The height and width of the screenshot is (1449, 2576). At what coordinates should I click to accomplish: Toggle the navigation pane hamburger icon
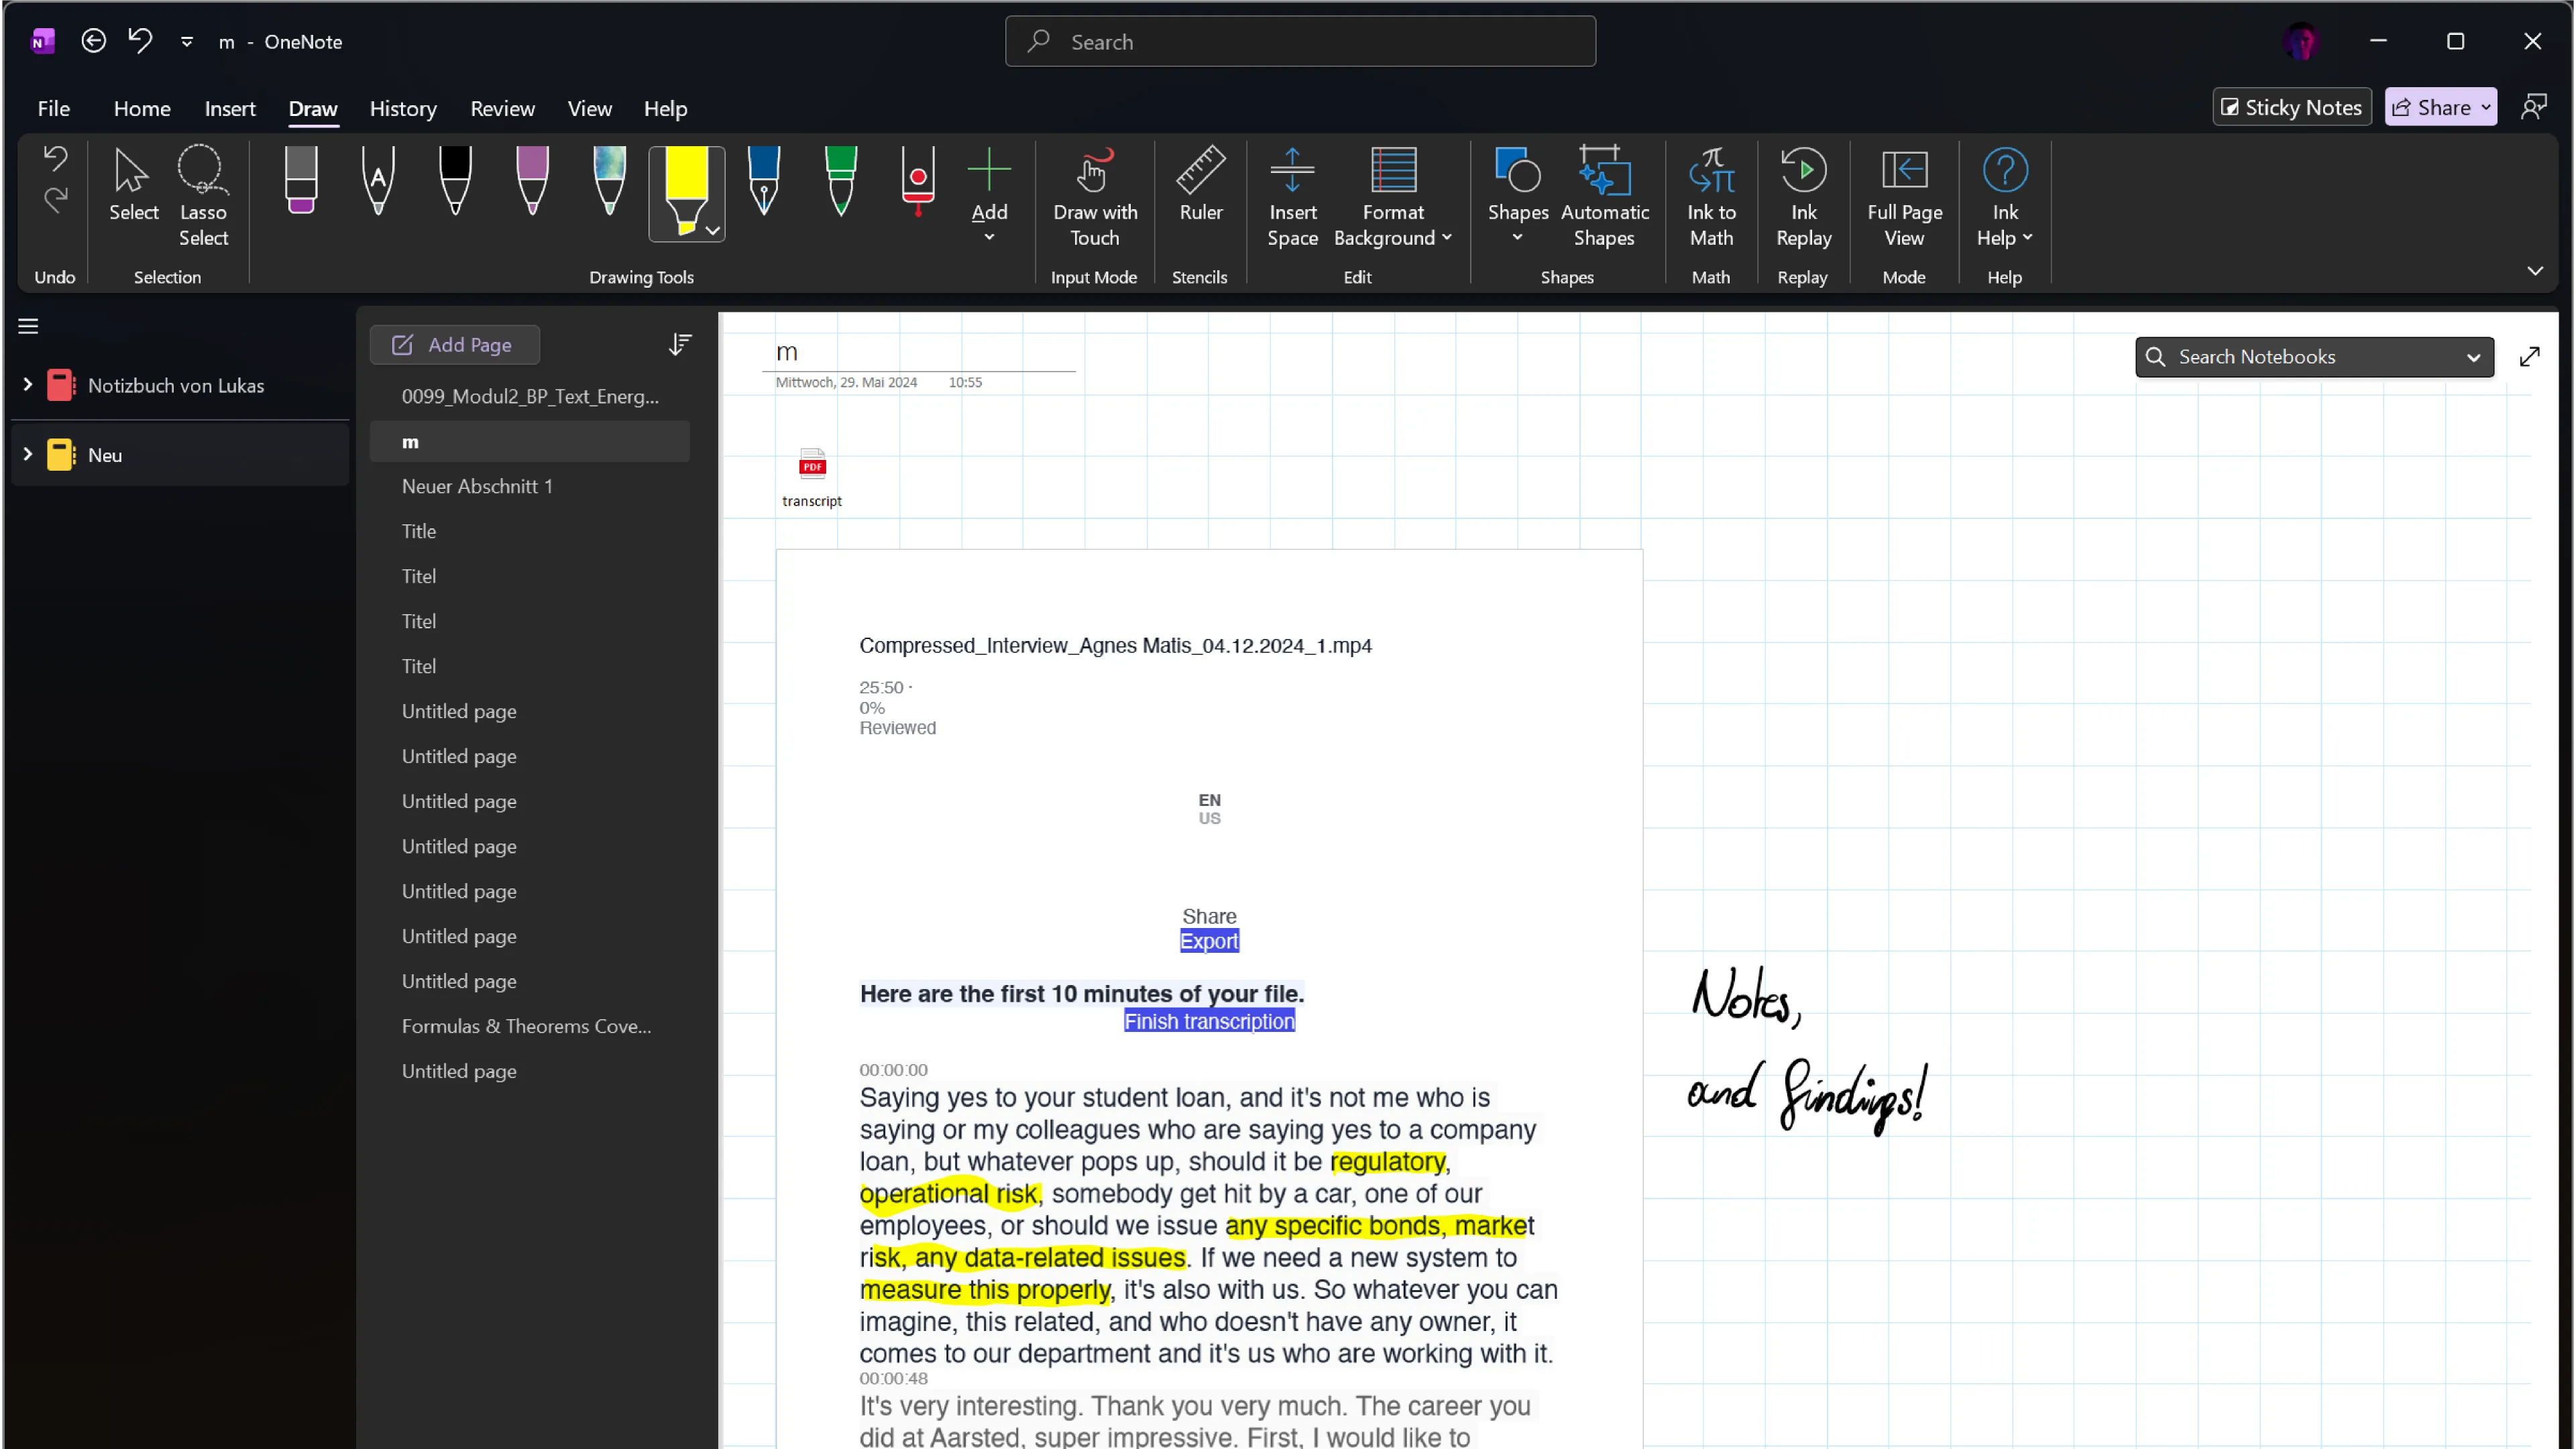[x=28, y=326]
